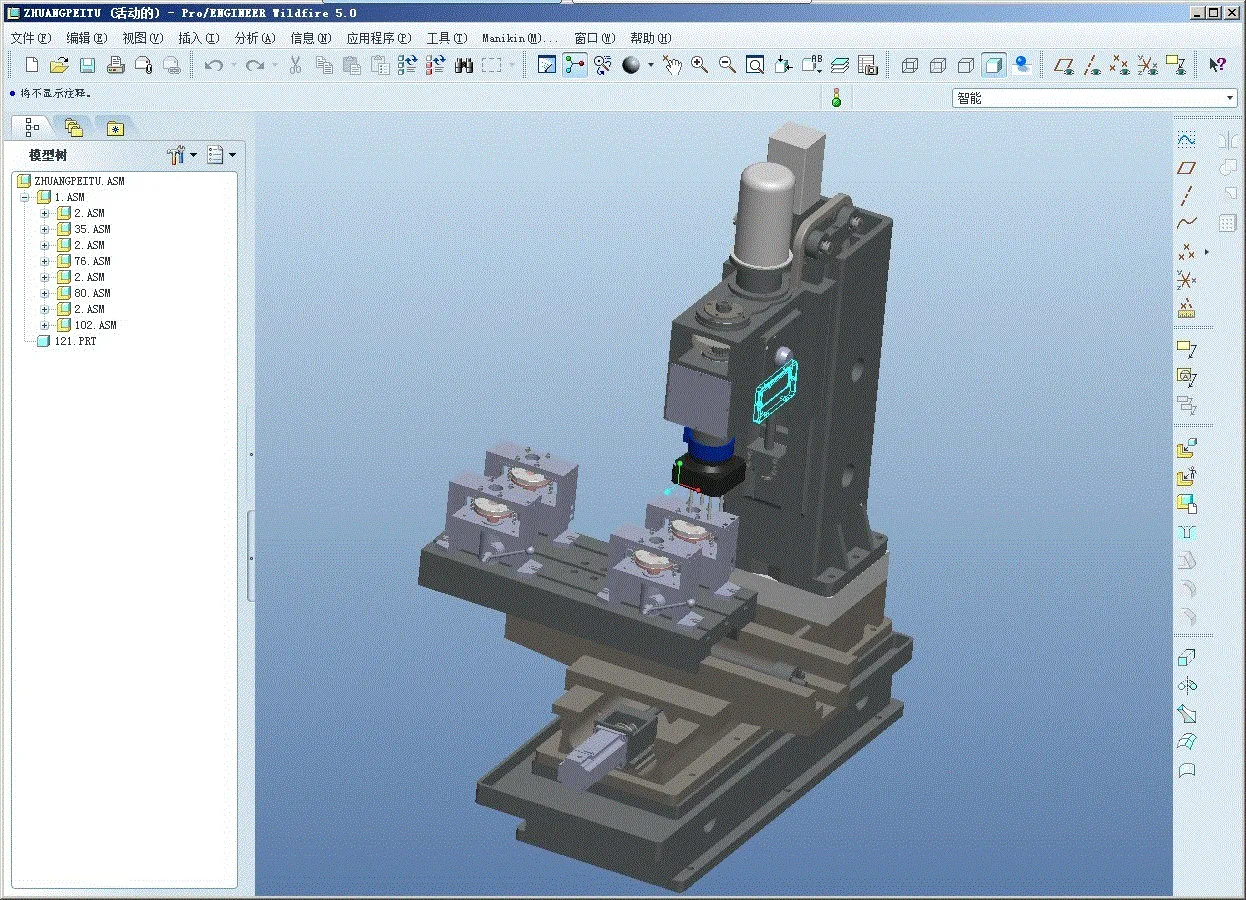The height and width of the screenshot is (900, 1246).
Task: Toggle No Hidden display mode
Action: pyautogui.click(x=965, y=65)
